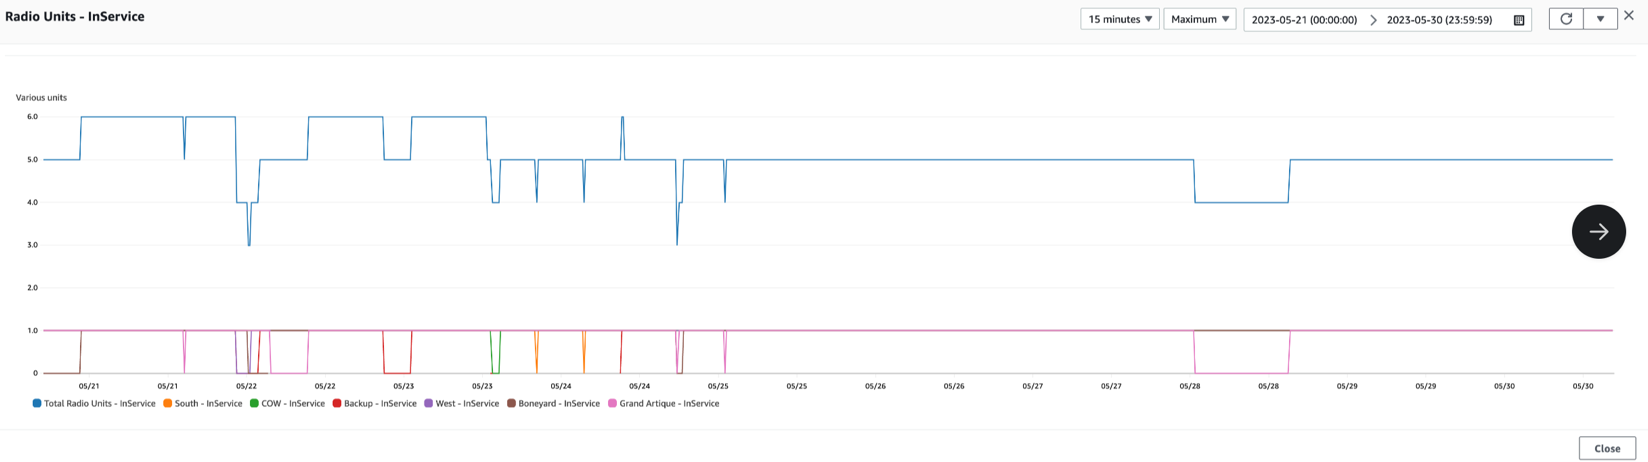Image resolution: width=1648 pixels, height=462 pixels.
Task: Toggle West - InService legend entry
Action: [x=461, y=404]
